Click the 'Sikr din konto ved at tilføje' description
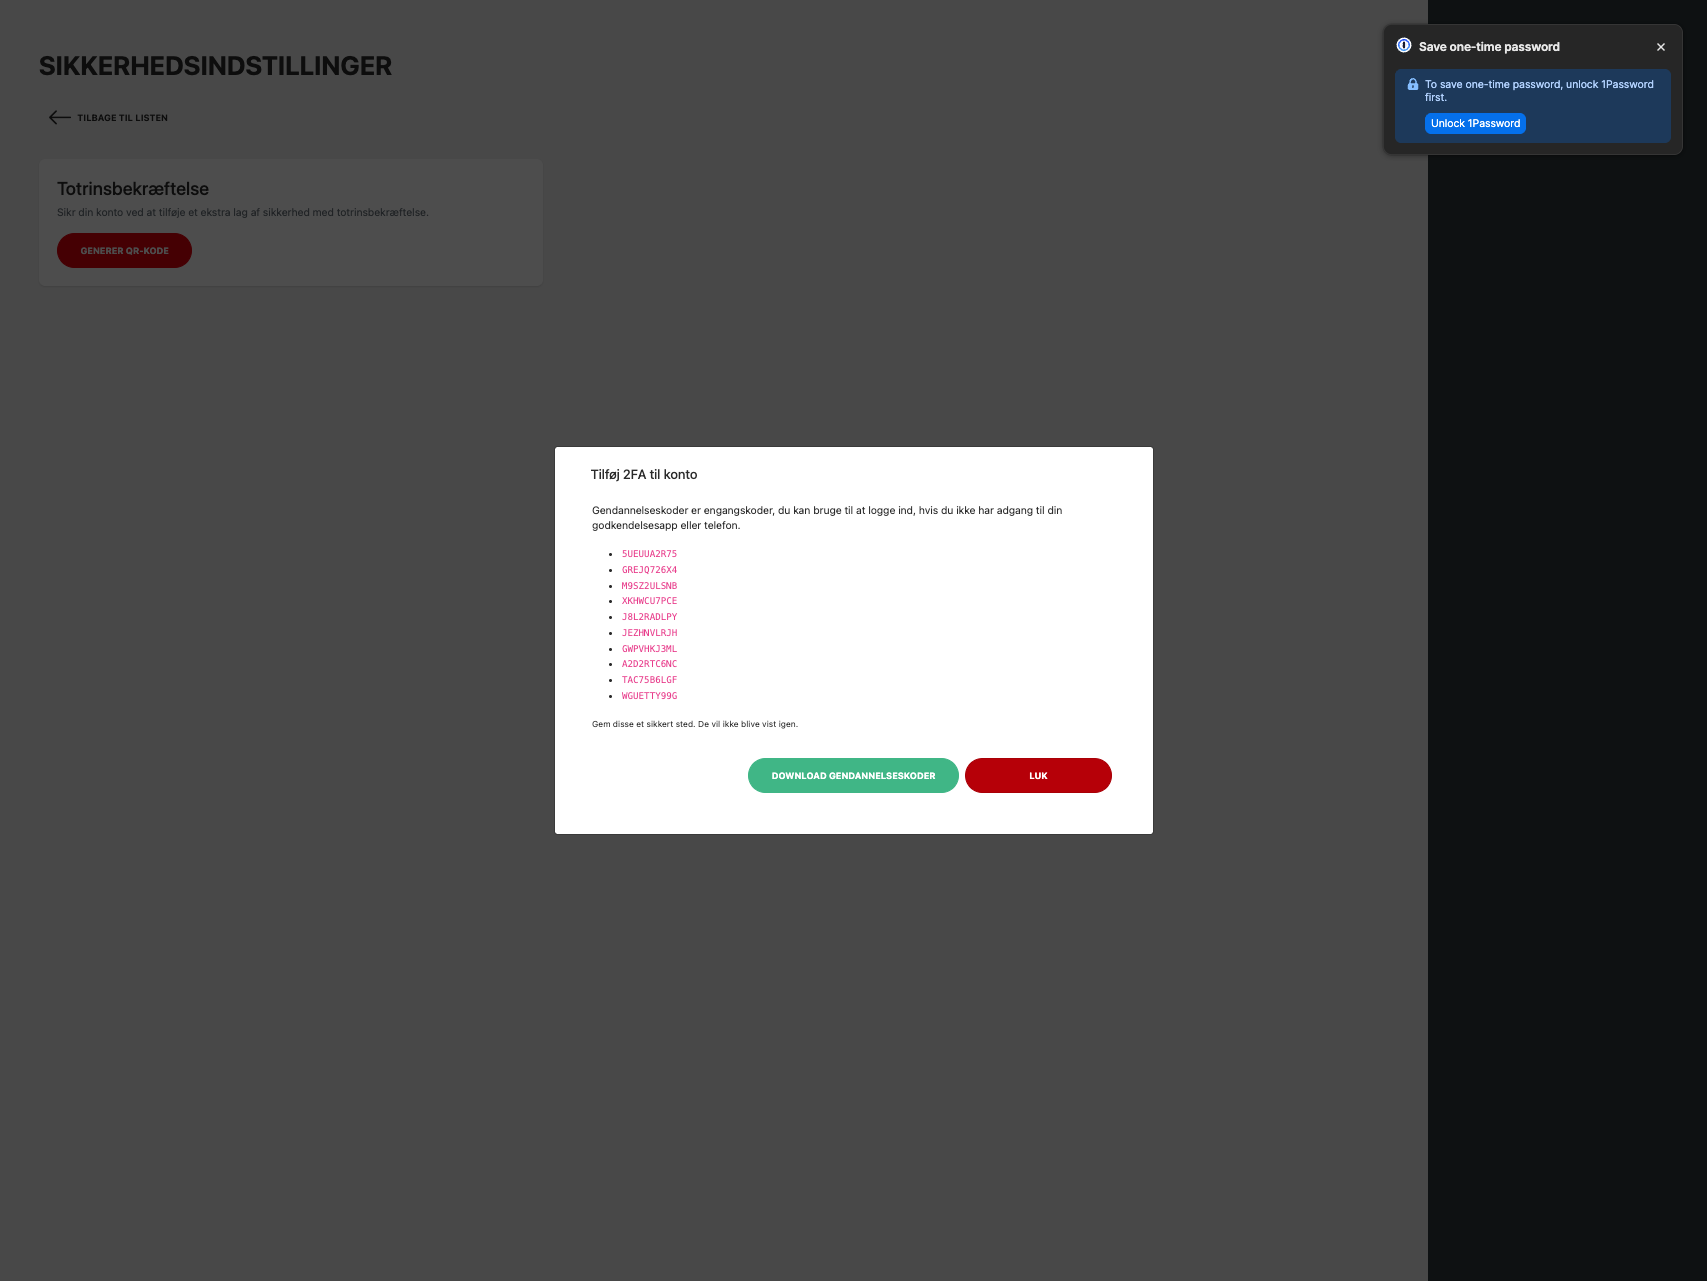Image resolution: width=1707 pixels, height=1281 pixels. [x=243, y=212]
